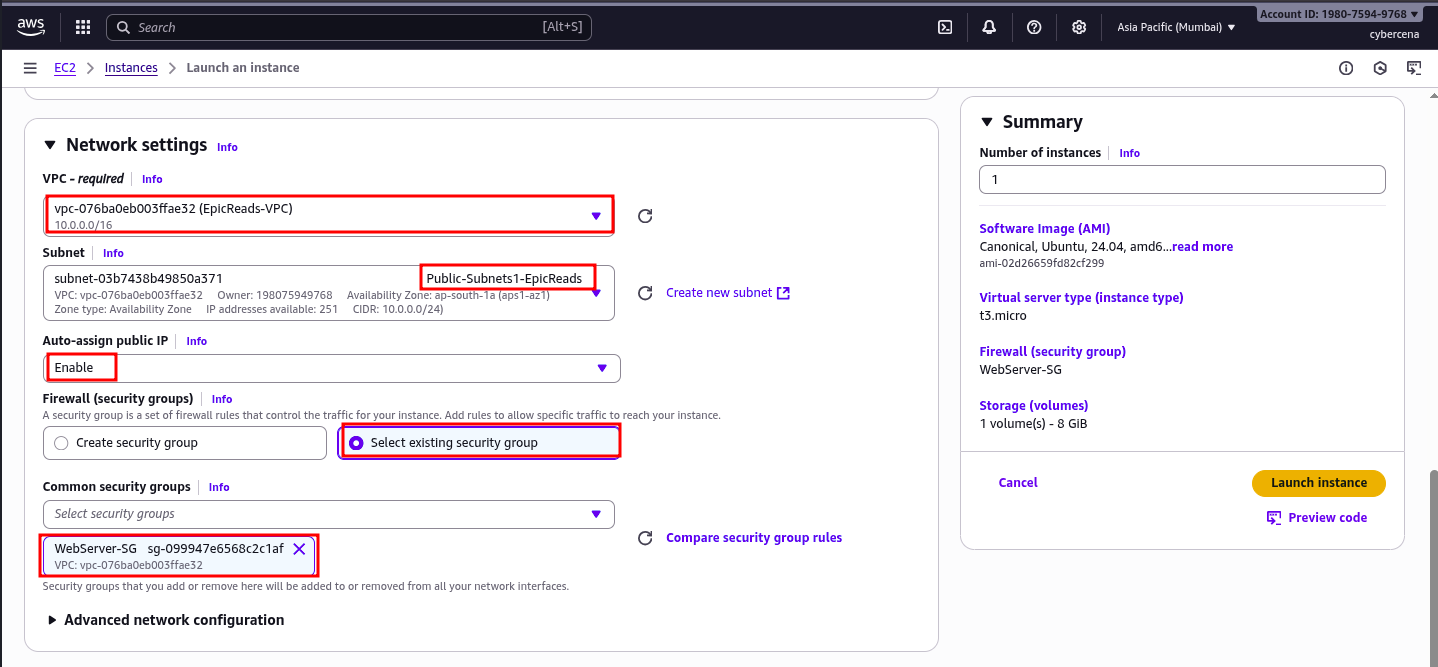Collapse the Summary panel
This screenshot has height=667, width=1438.
986,122
